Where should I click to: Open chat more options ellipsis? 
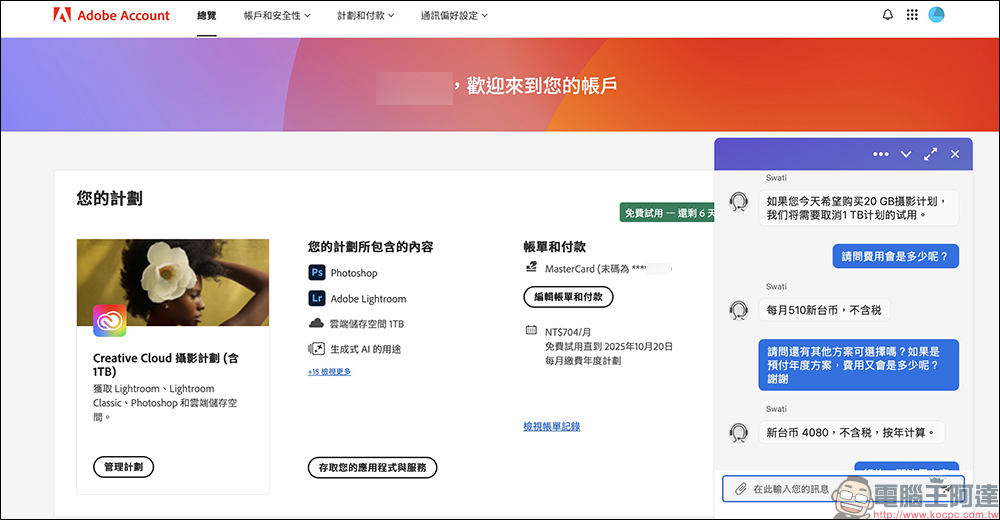coord(880,154)
